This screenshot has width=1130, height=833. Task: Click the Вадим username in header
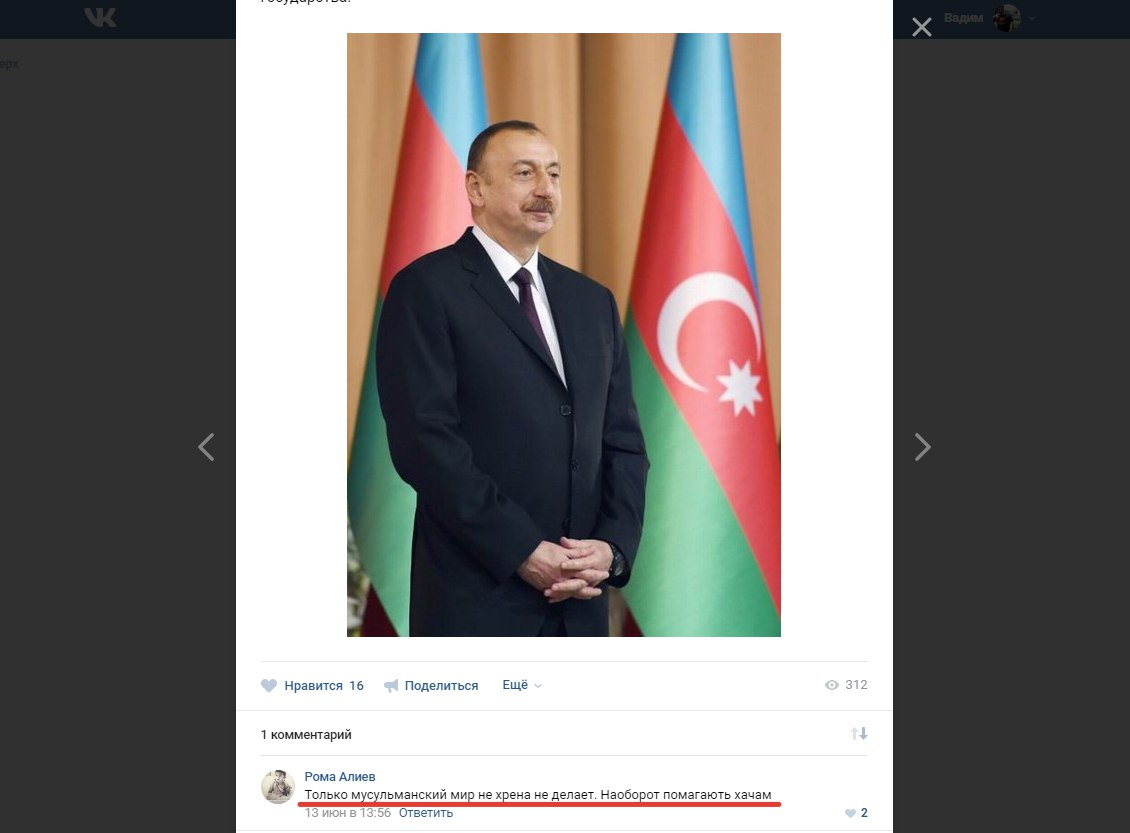tap(963, 18)
